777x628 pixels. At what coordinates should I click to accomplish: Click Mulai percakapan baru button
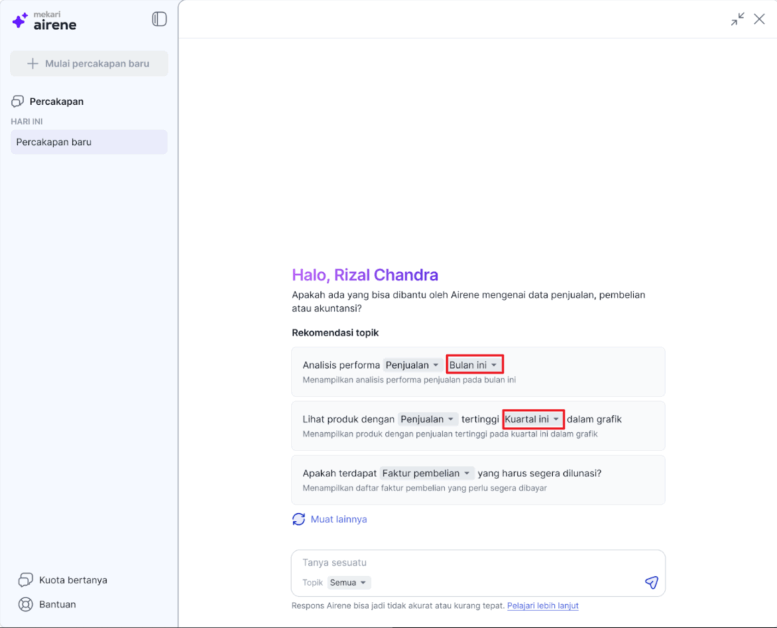tap(89, 63)
